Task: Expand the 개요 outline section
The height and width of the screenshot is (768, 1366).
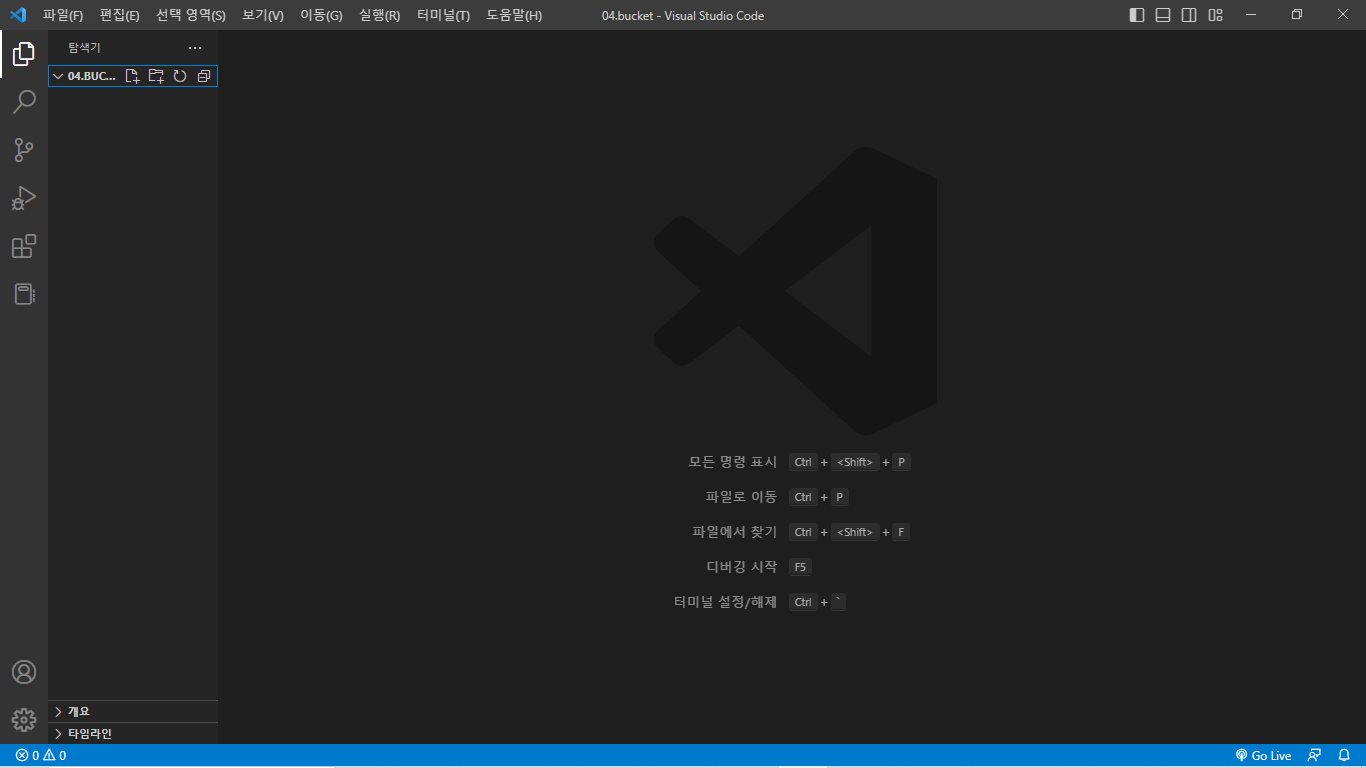Action: tap(133, 711)
